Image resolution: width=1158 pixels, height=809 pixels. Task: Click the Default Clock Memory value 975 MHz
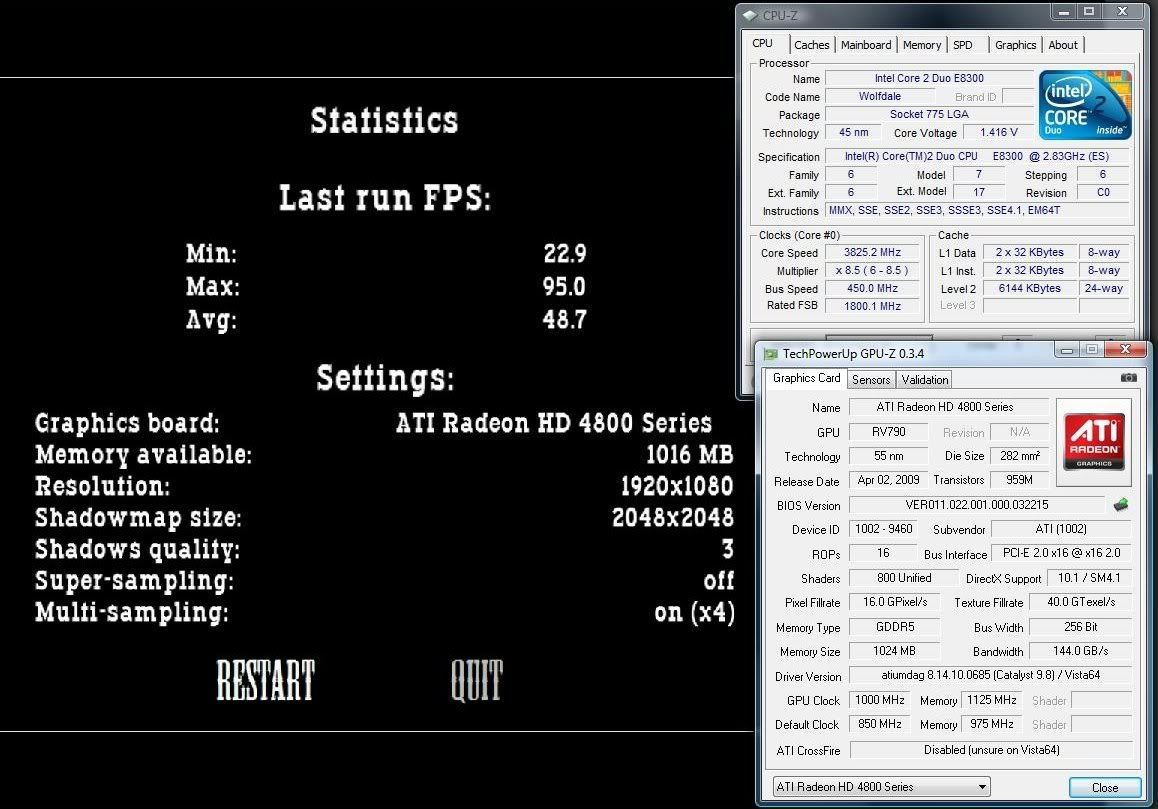click(992, 724)
